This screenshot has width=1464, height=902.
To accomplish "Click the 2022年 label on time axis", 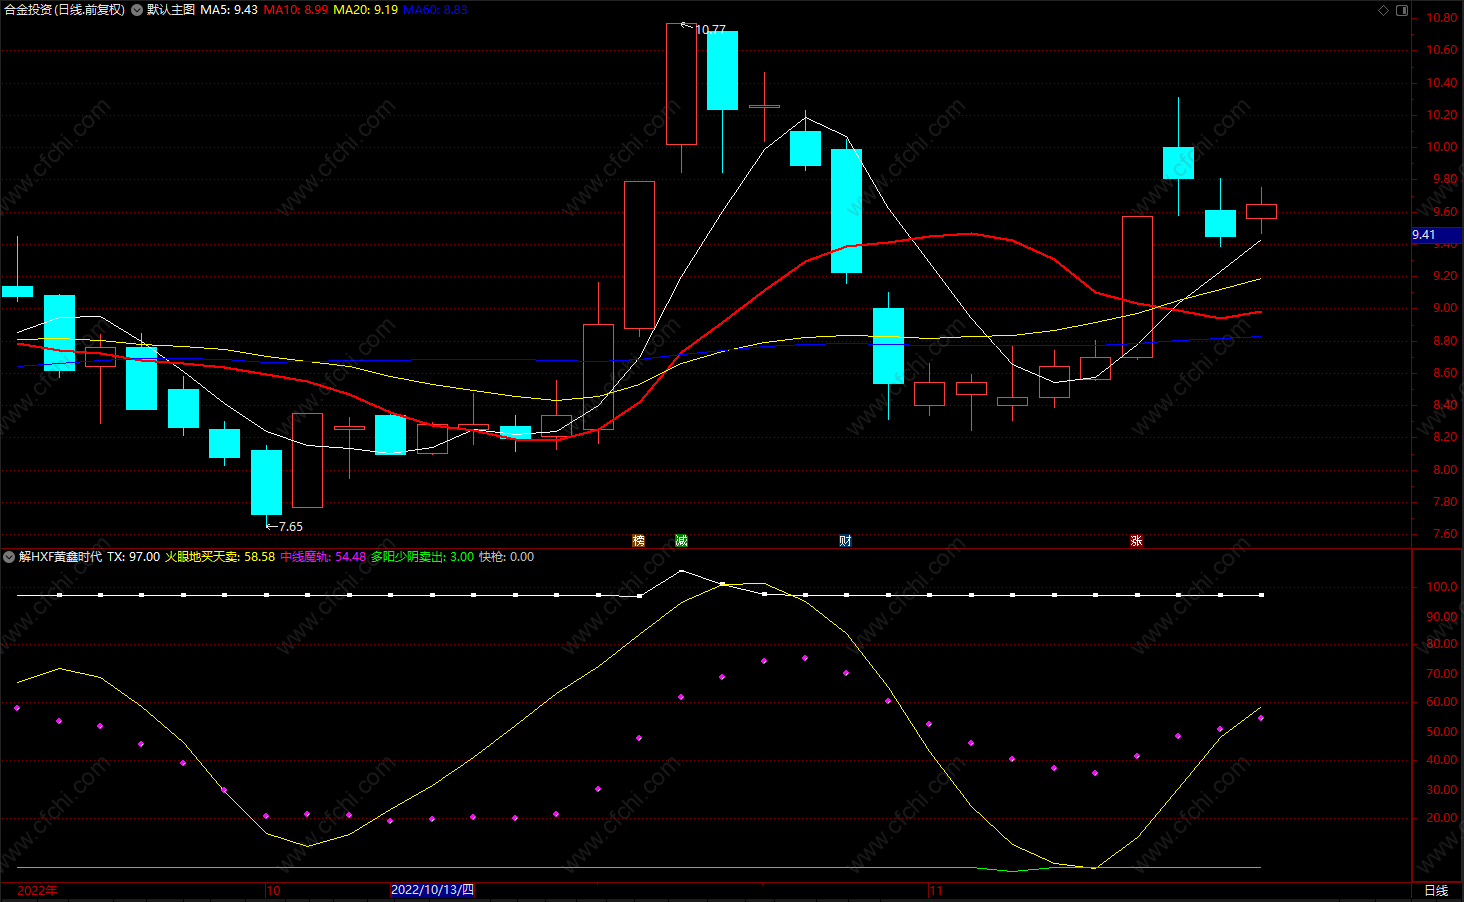I will click(x=38, y=891).
